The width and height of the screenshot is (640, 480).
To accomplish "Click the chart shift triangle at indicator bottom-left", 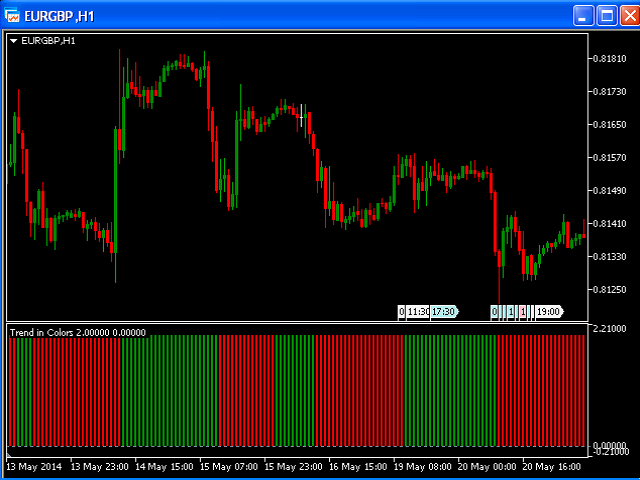I will [x=9, y=454].
